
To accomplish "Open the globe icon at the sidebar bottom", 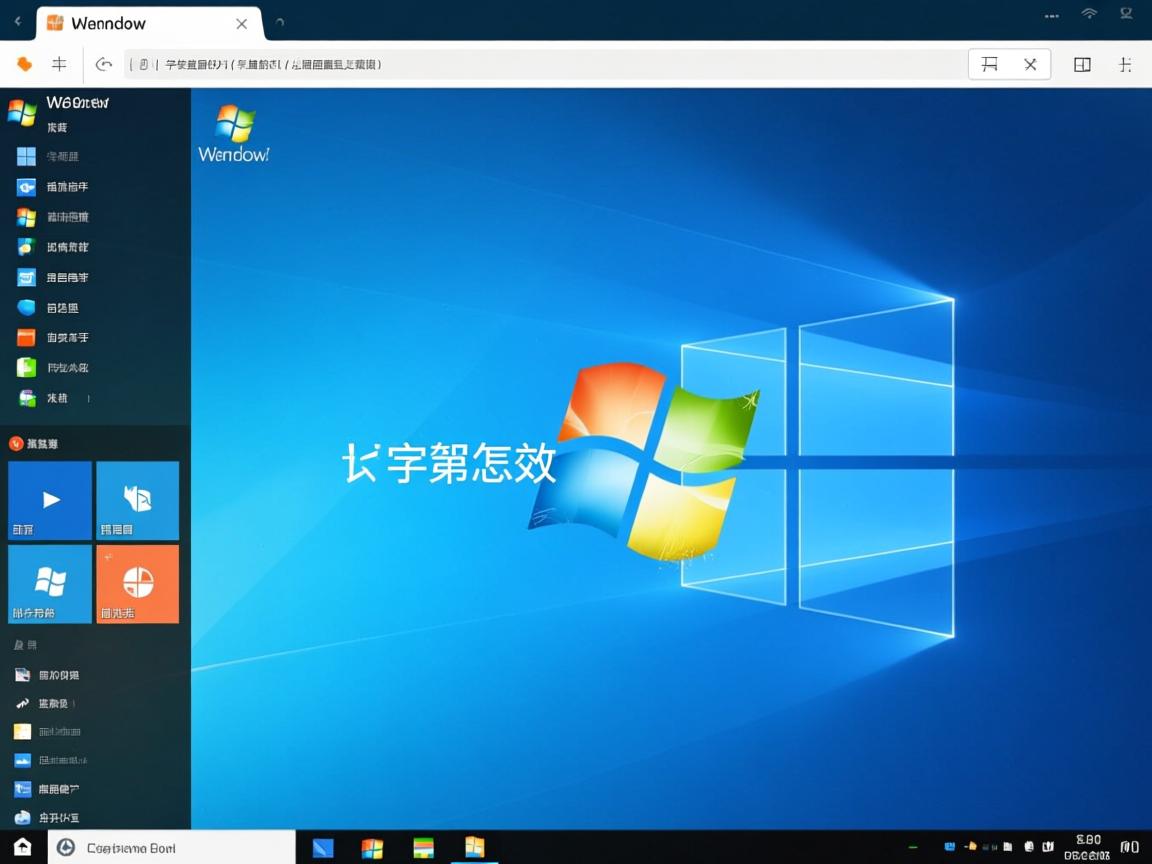I will click(23, 817).
